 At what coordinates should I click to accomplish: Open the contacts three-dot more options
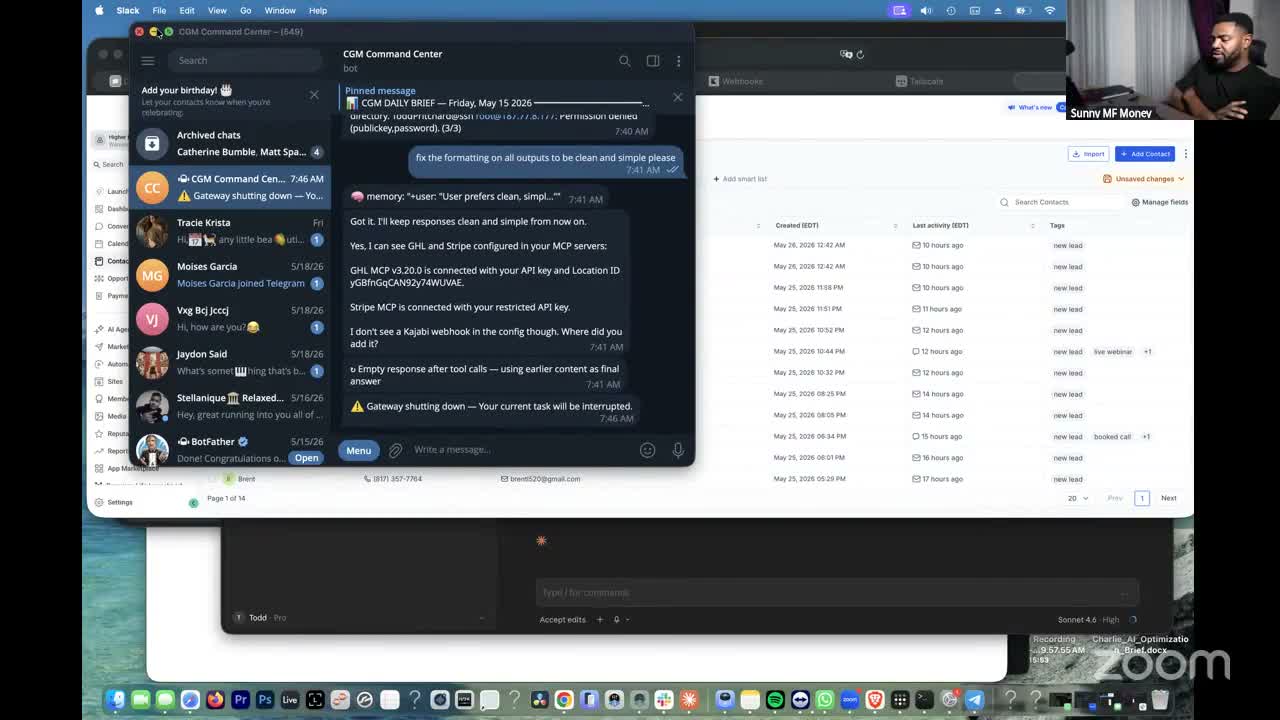pos(1185,154)
